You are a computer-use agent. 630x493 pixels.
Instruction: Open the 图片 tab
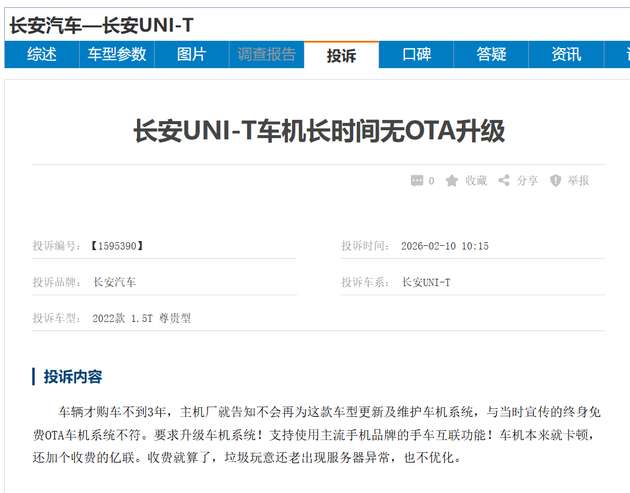point(191,55)
